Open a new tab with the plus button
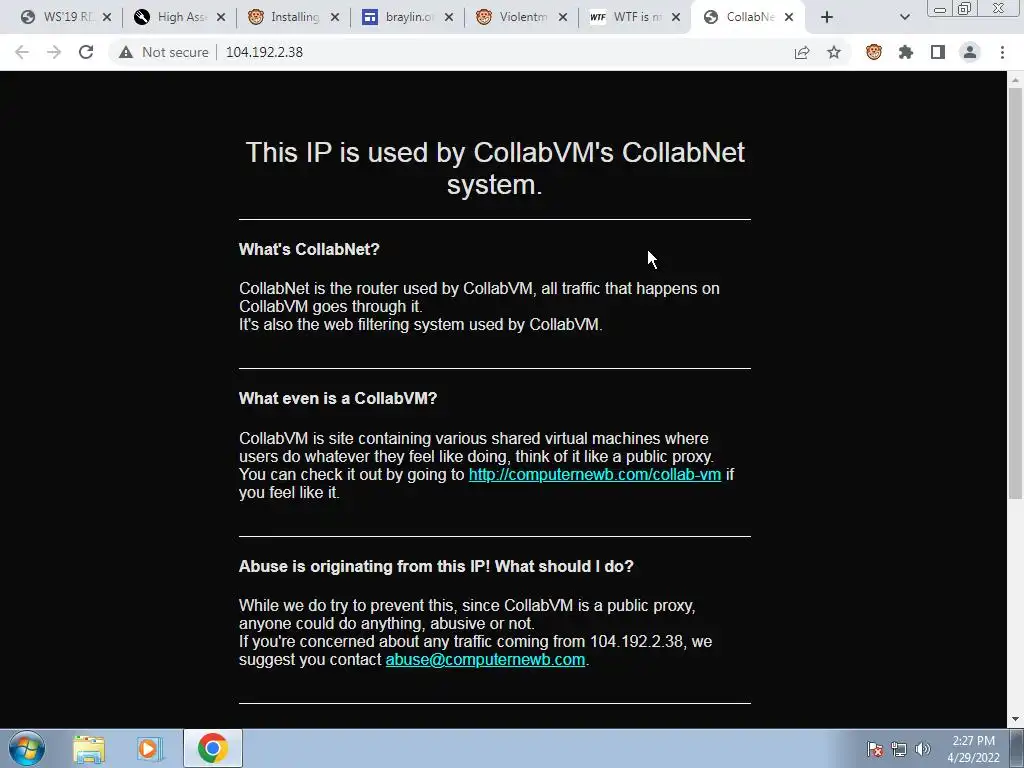 [827, 17]
